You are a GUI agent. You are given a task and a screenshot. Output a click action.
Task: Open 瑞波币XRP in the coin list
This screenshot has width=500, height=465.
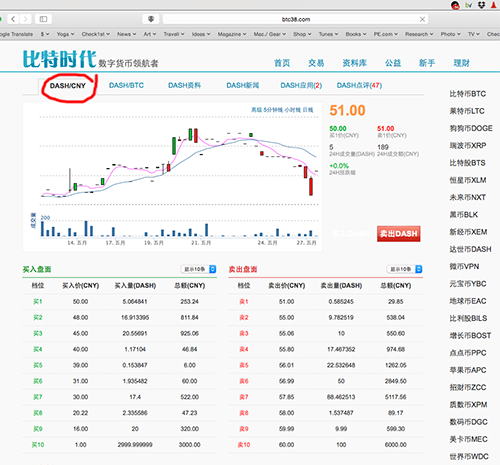click(x=468, y=146)
